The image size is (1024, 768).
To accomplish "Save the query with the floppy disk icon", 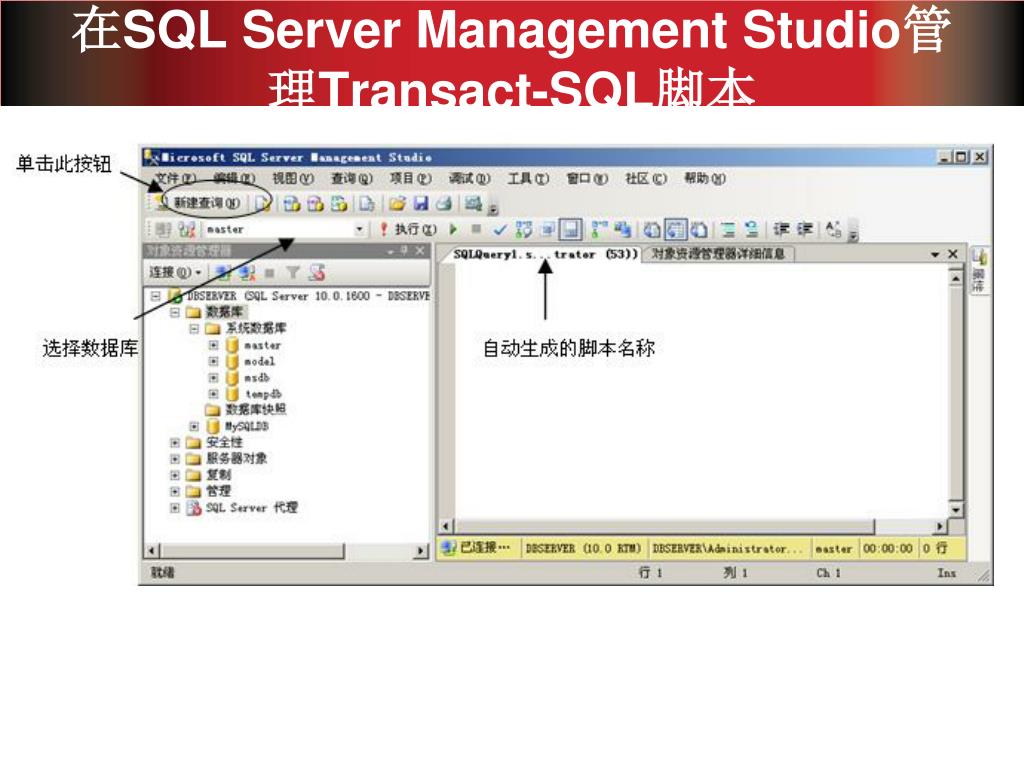I will pyautogui.click(x=421, y=204).
